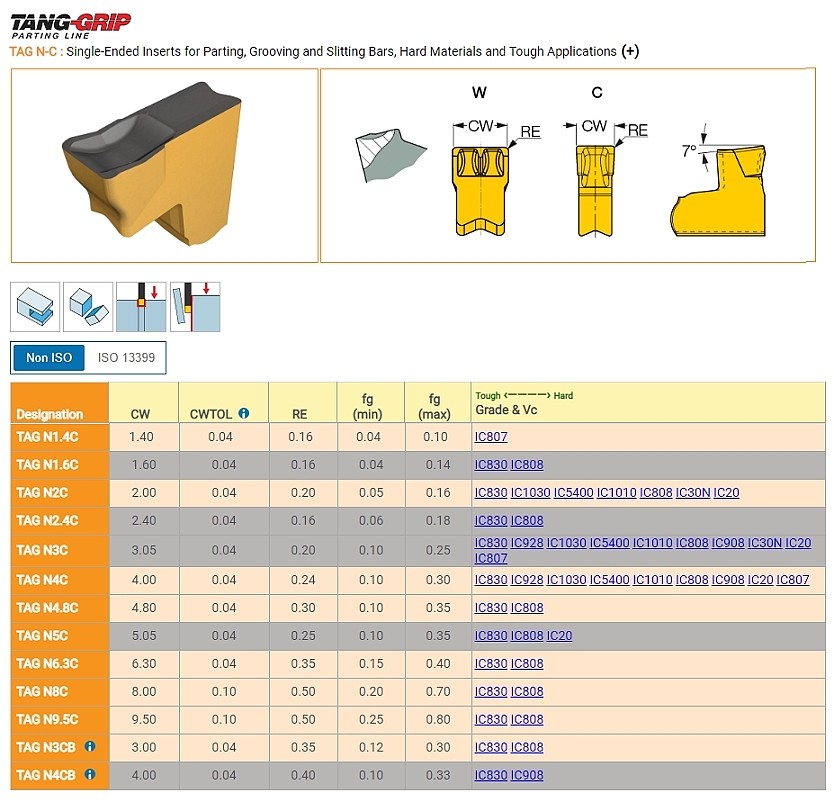Select the Non ISO tab
This screenshot has width=834, height=802.
coord(49,358)
